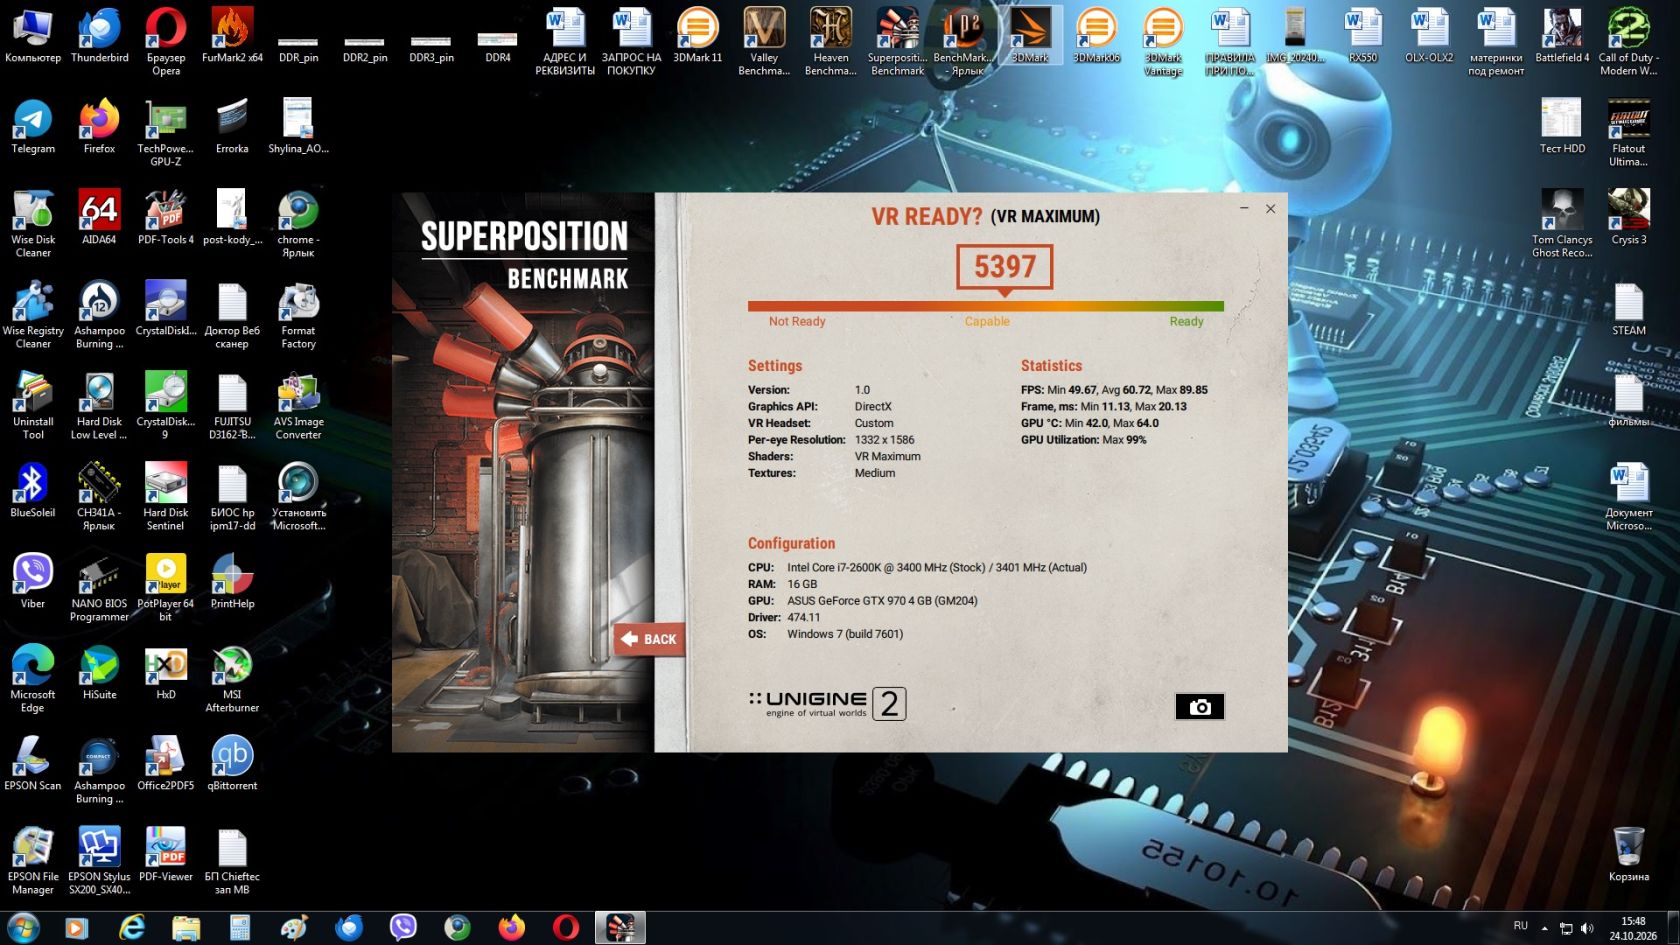Viewport: 1680px width, 945px height.
Task: Open the Crysis 3 desktop icon
Action: [x=1629, y=217]
